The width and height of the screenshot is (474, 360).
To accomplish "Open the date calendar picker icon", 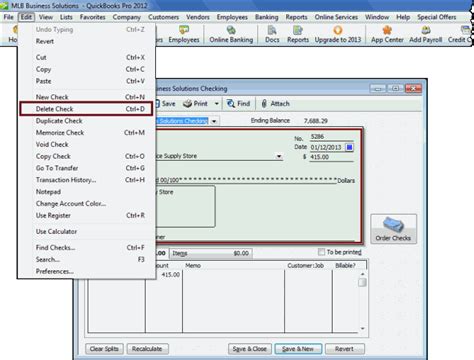I will tap(349, 147).
